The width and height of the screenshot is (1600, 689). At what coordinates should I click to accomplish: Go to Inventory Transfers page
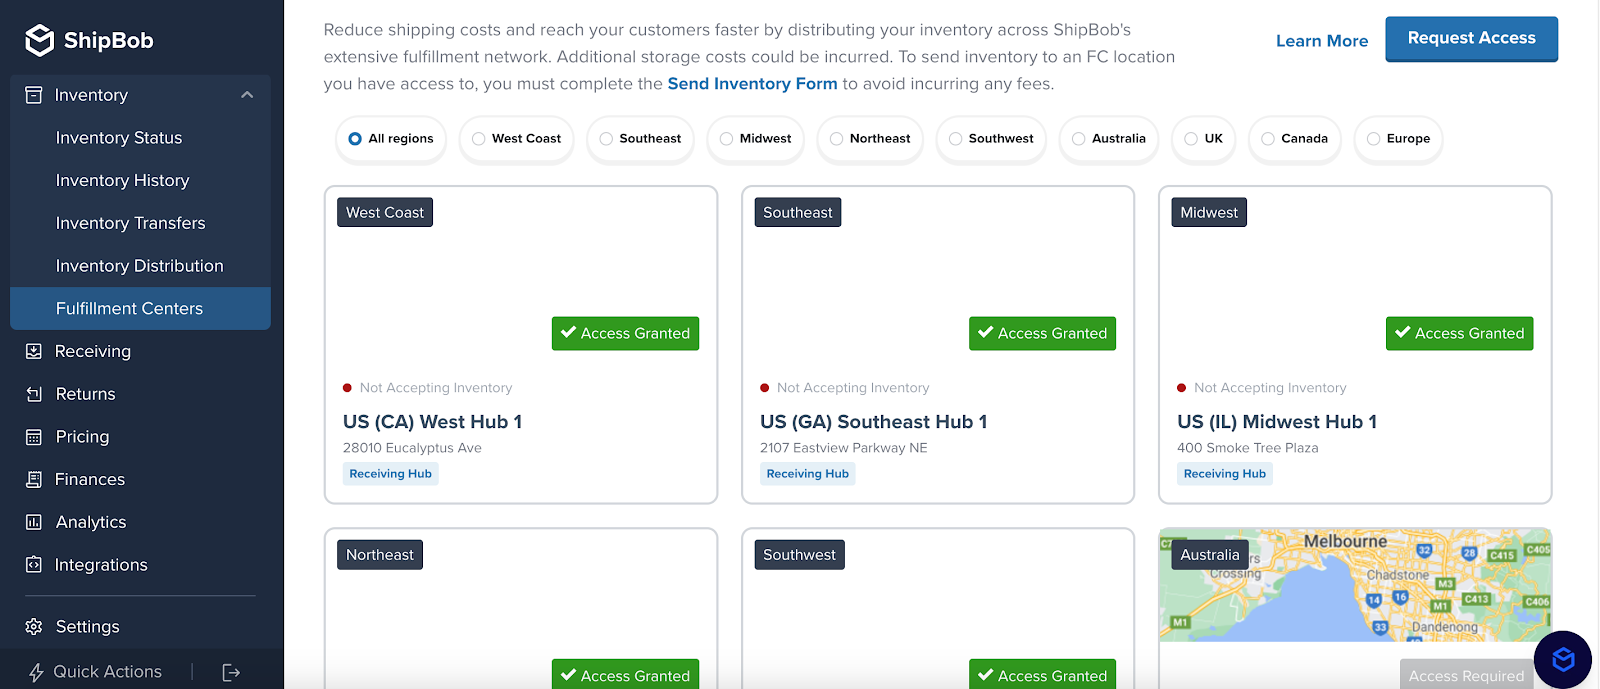point(131,223)
